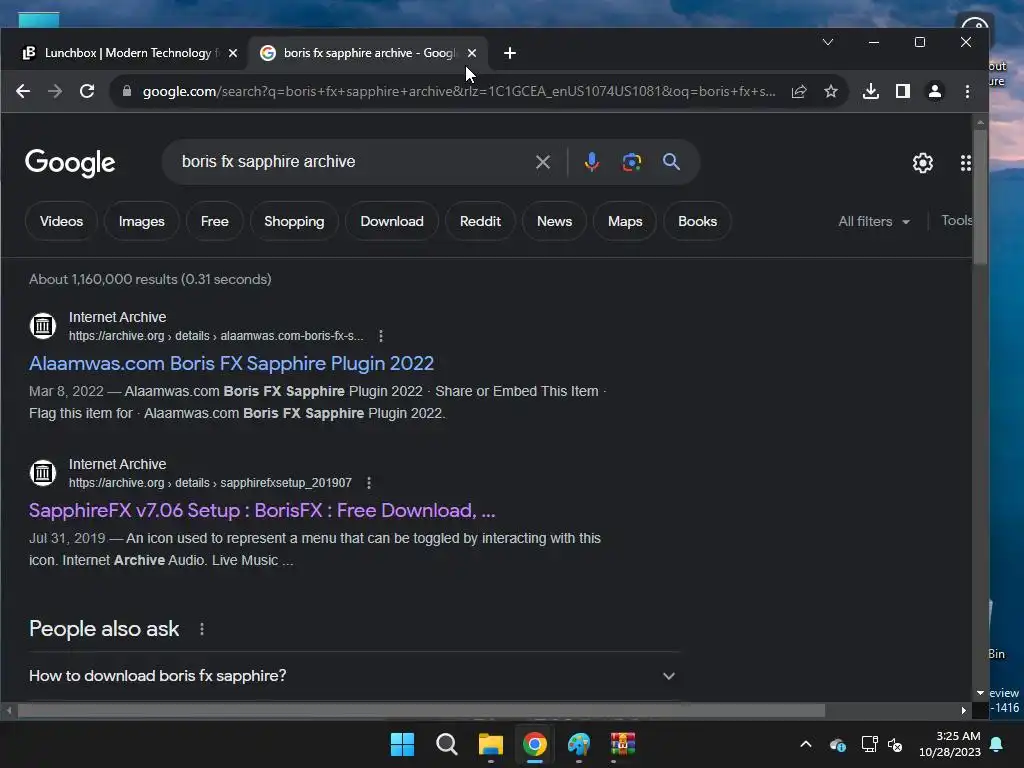Screen dimensions: 1024x768
Task: Close the Lunchbox tab
Action: click(232, 53)
